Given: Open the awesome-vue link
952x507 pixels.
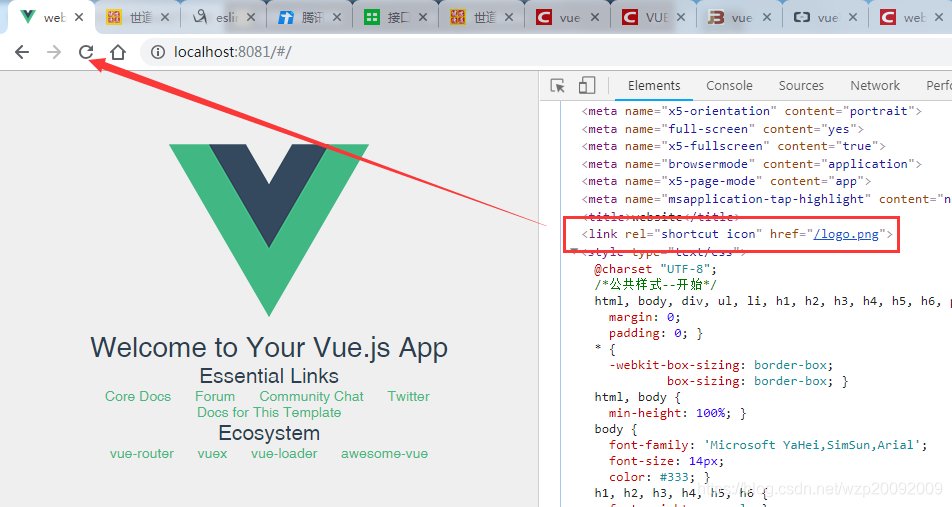Looking at the screenshot, I should 384,454.
